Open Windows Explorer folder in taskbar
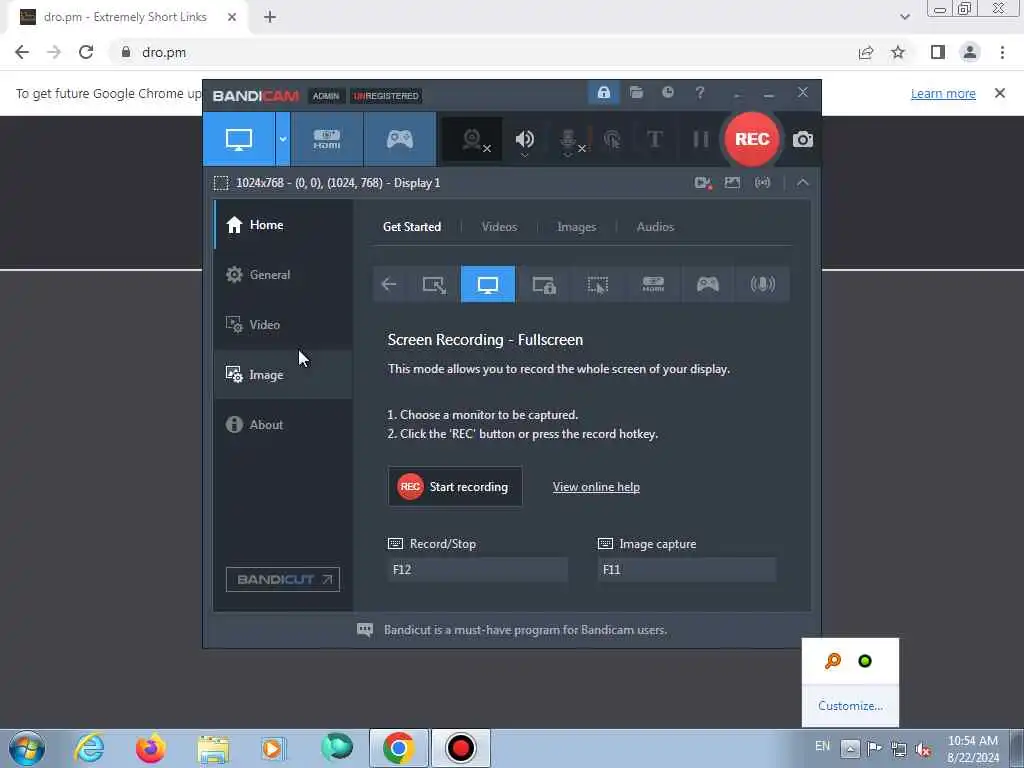The width and height of the screenshot is (1024, 768). (x=213, y=748)
